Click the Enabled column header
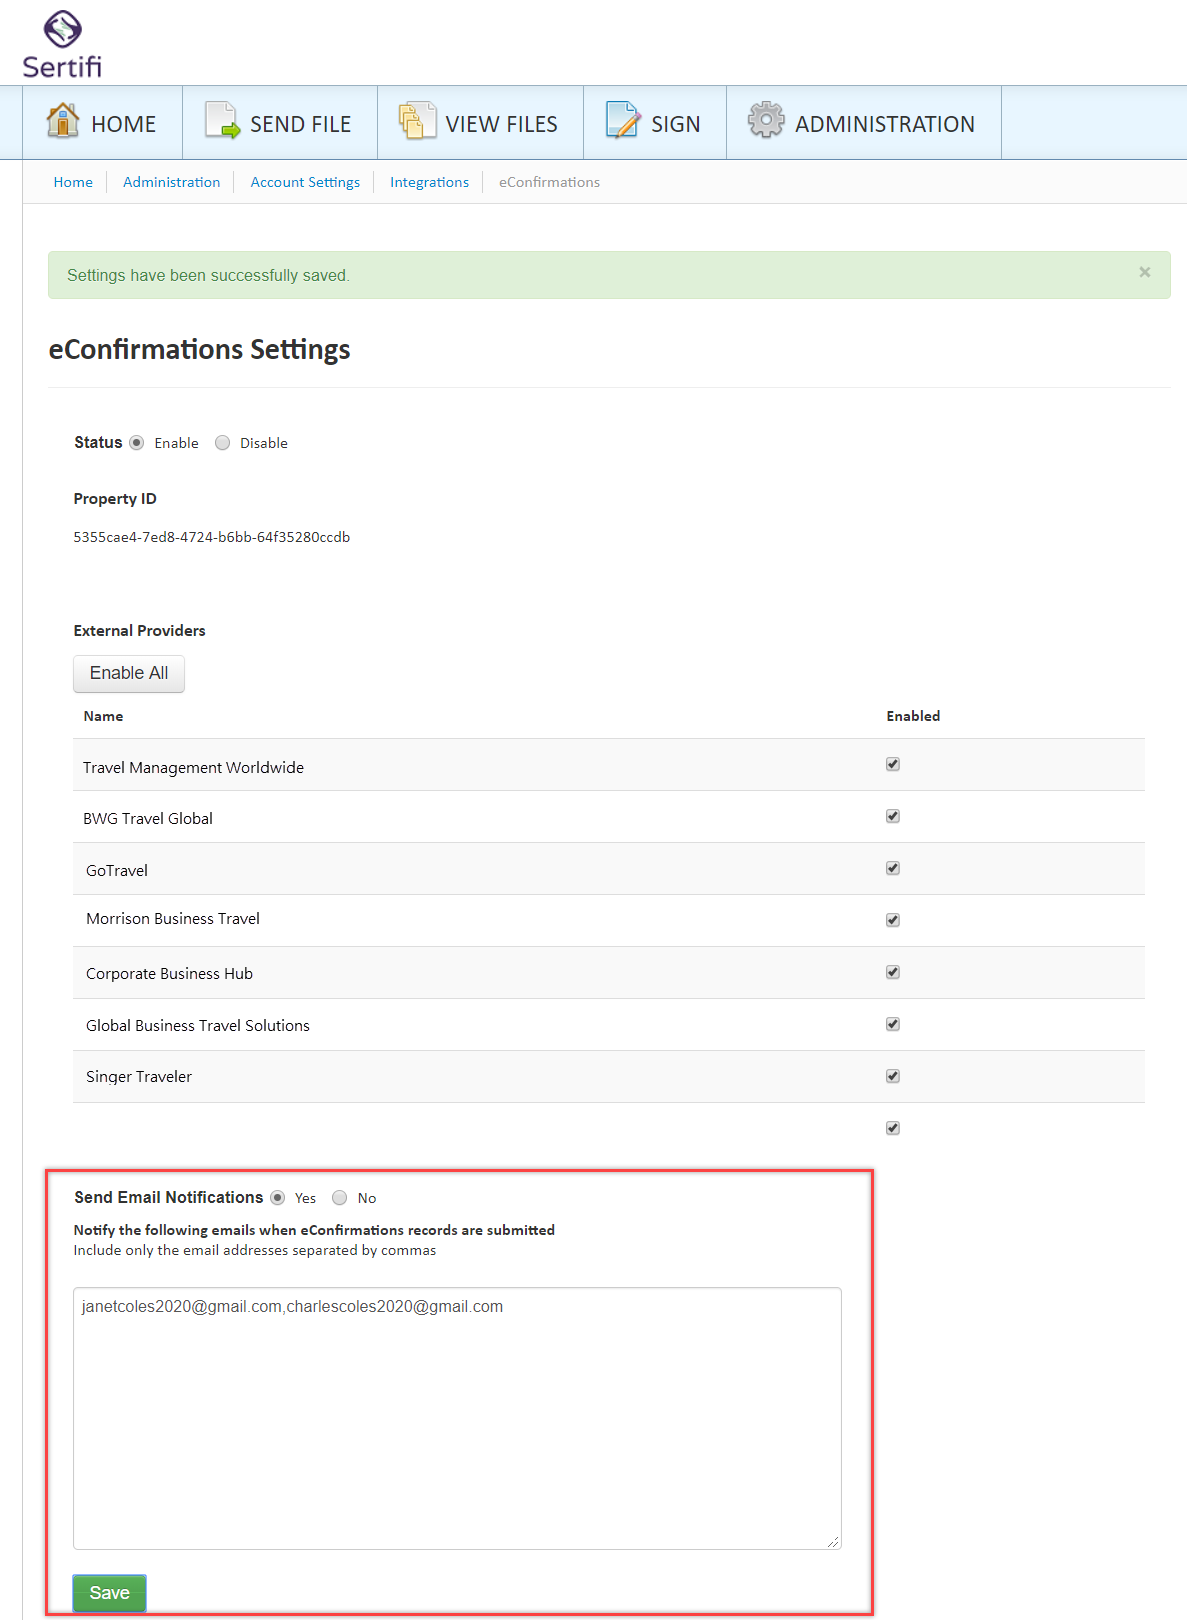This screenshot has width=1187, height=1620. pos(913,716)
